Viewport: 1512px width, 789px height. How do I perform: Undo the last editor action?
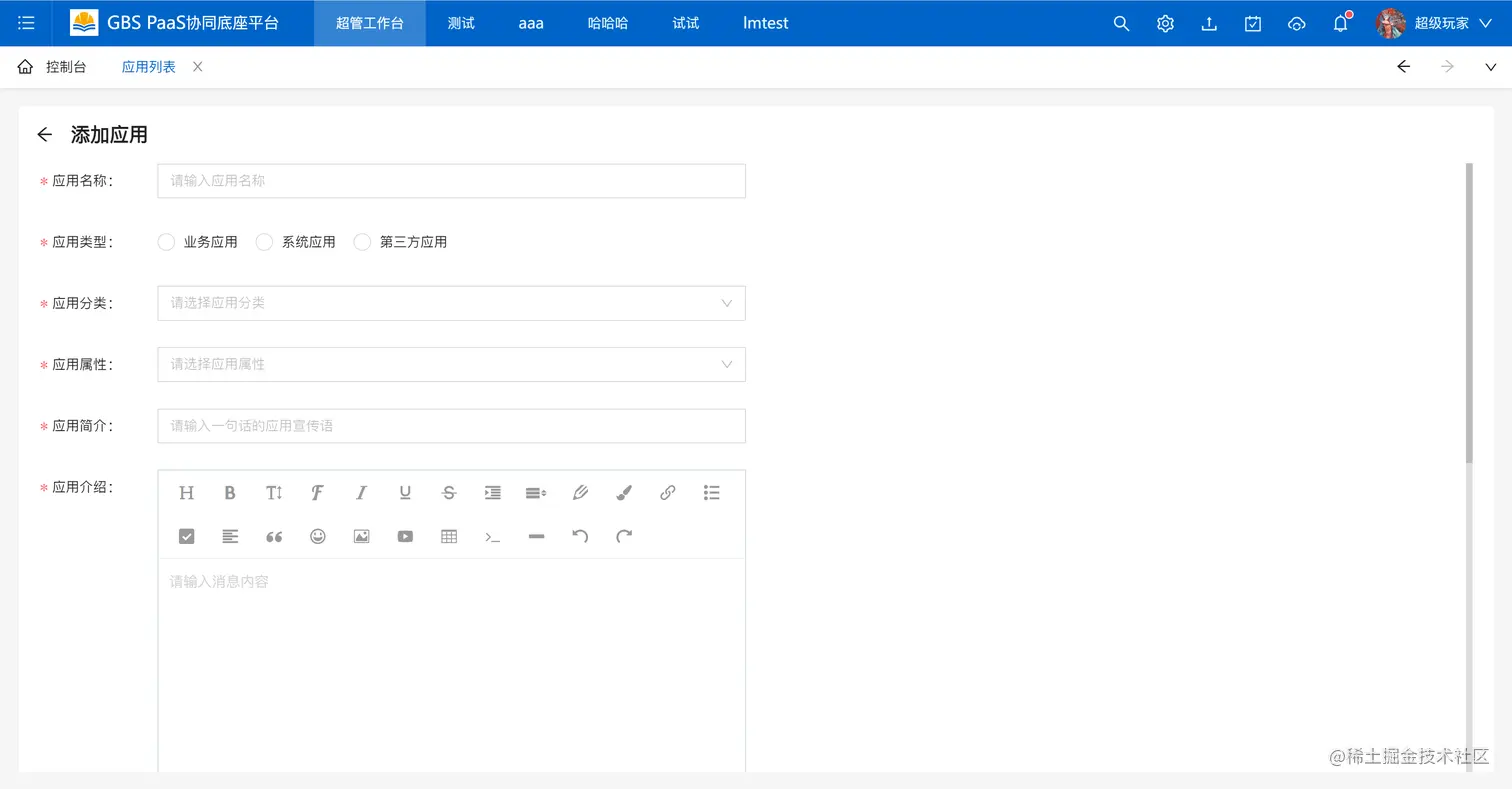pos(580,536)
